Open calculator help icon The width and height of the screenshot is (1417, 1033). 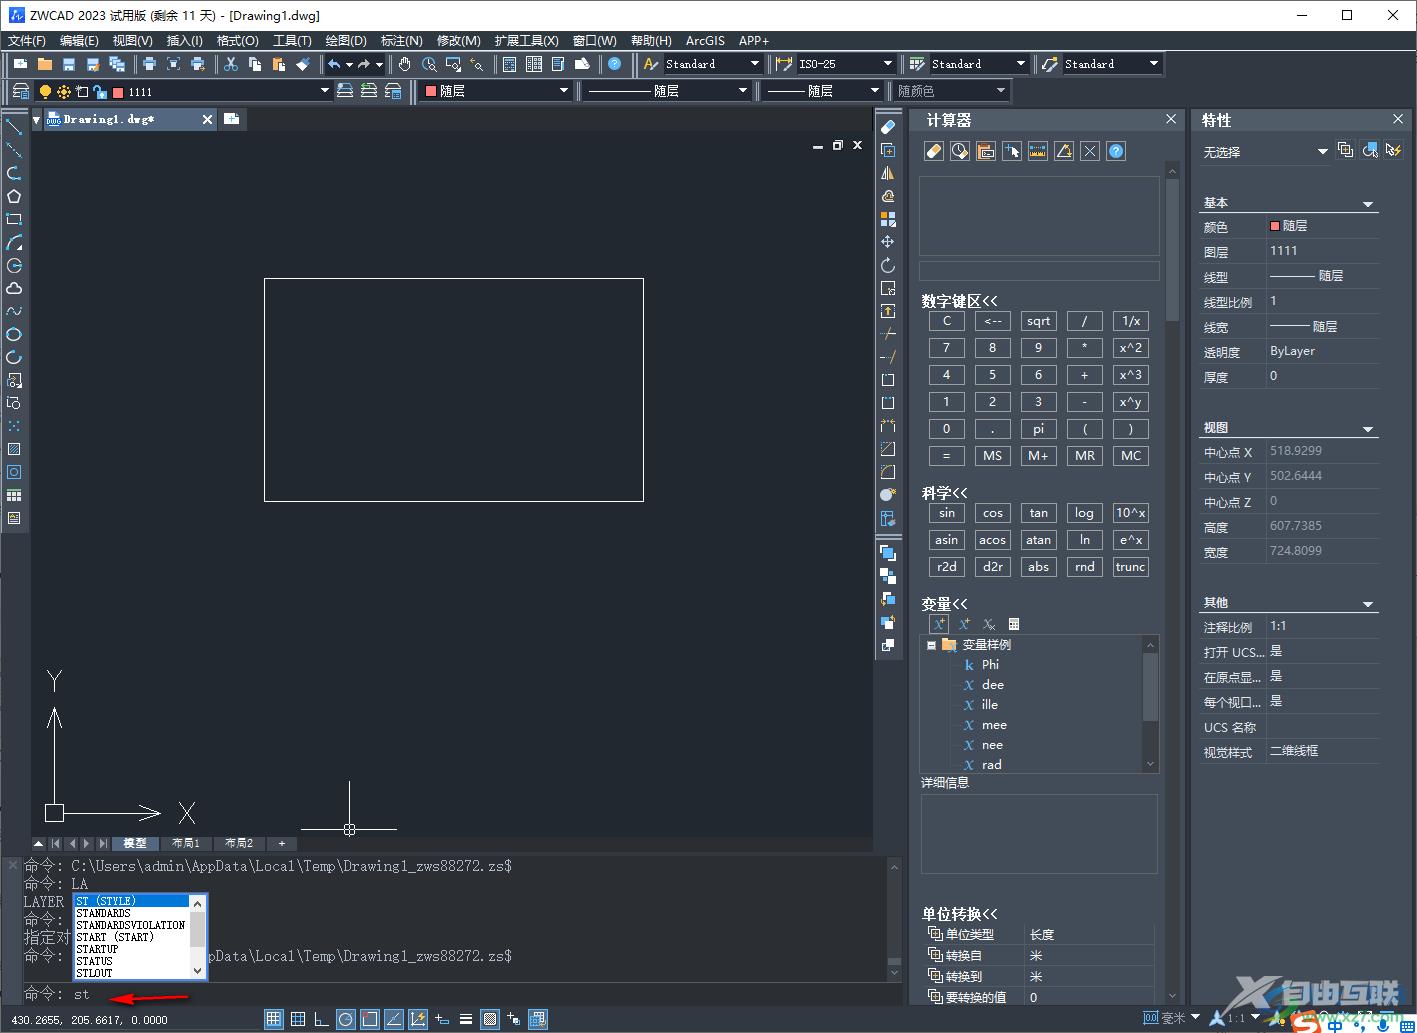click(x=1116, y=151)
